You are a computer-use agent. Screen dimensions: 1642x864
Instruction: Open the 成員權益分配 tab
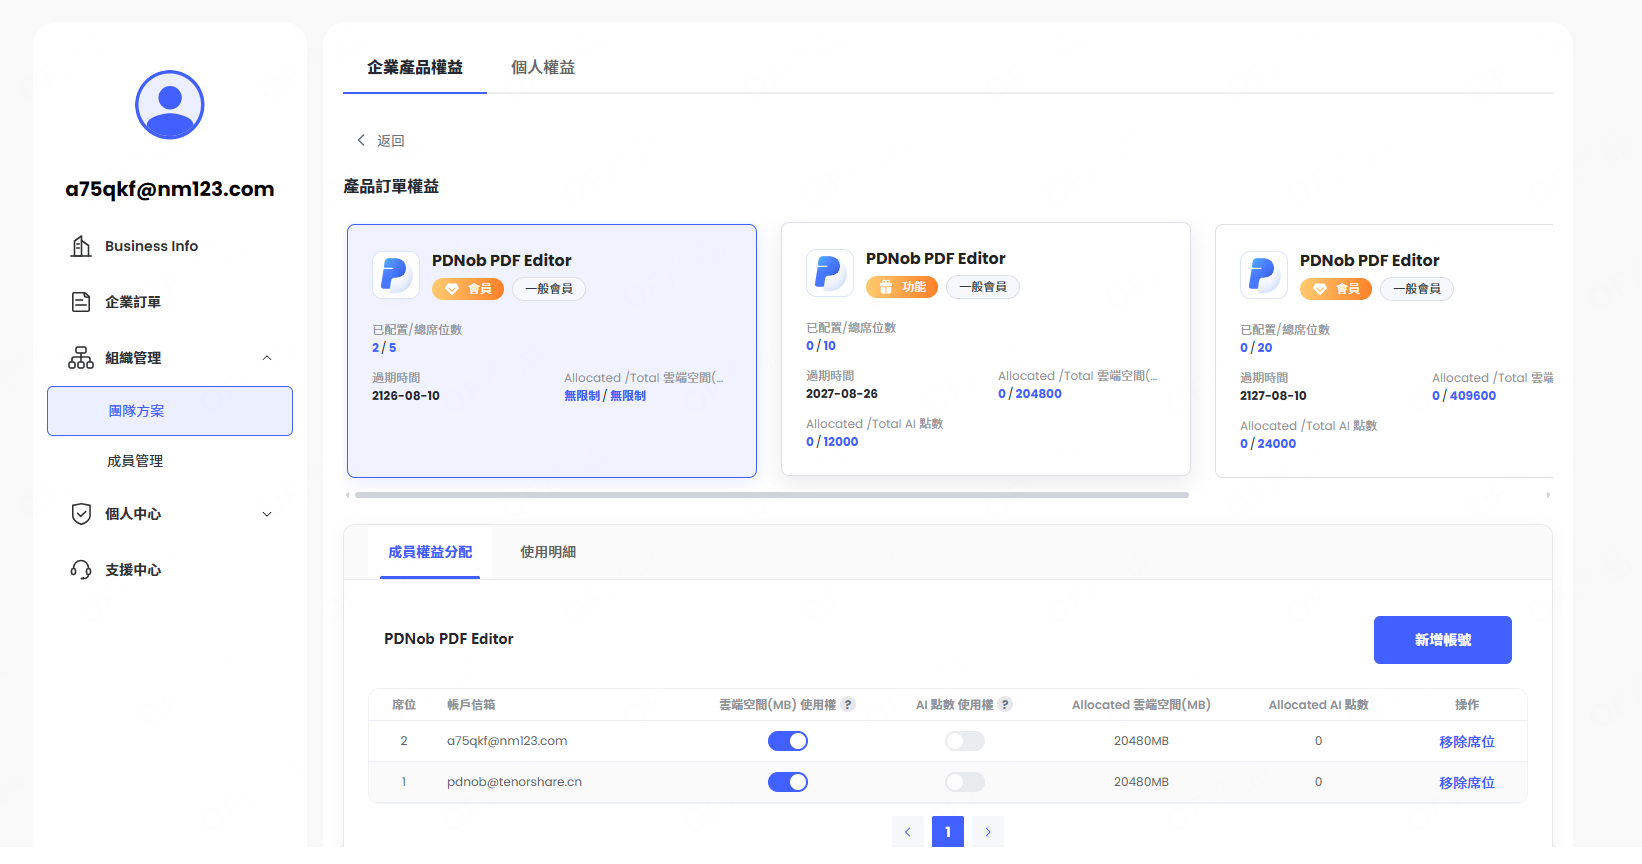tap(430, 552)
